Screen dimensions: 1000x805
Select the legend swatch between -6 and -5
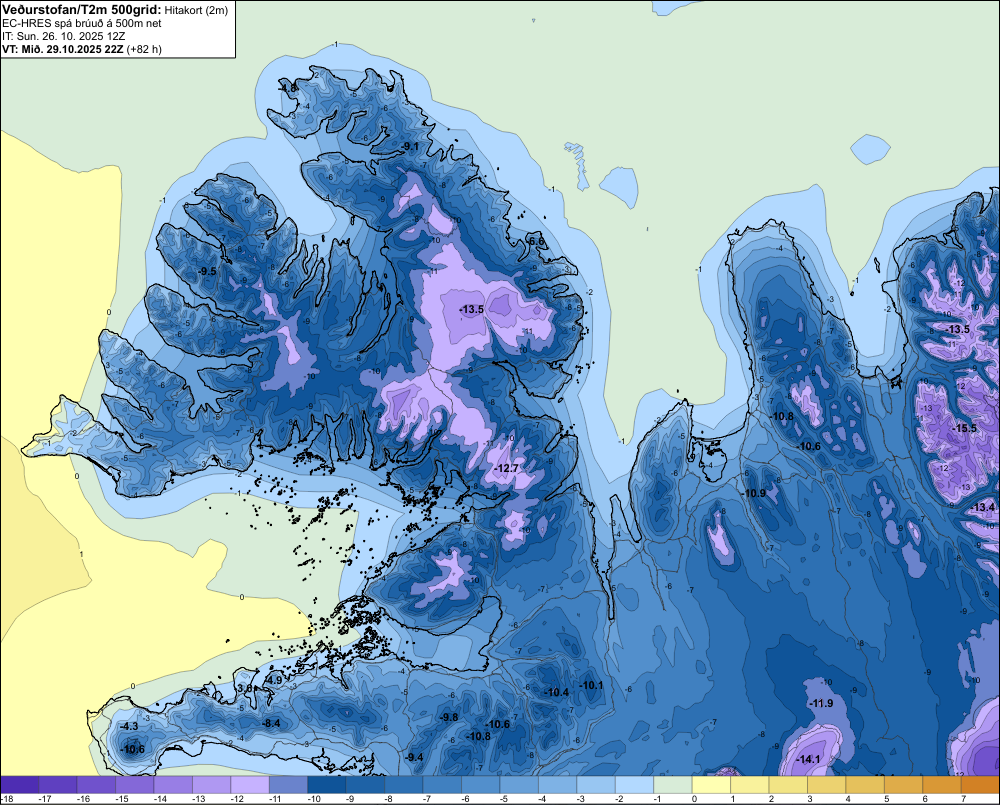click(x=481, y=785)
